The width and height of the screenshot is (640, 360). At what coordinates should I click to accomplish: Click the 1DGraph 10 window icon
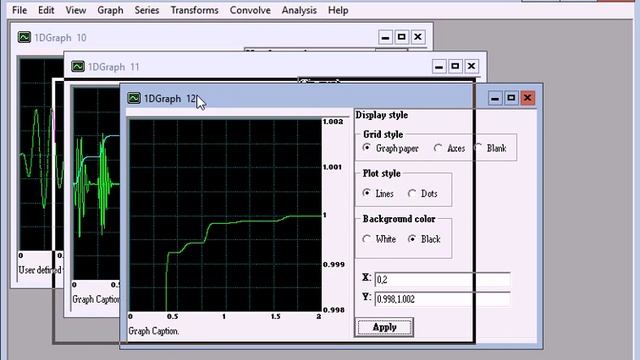[x=24, y=37]
